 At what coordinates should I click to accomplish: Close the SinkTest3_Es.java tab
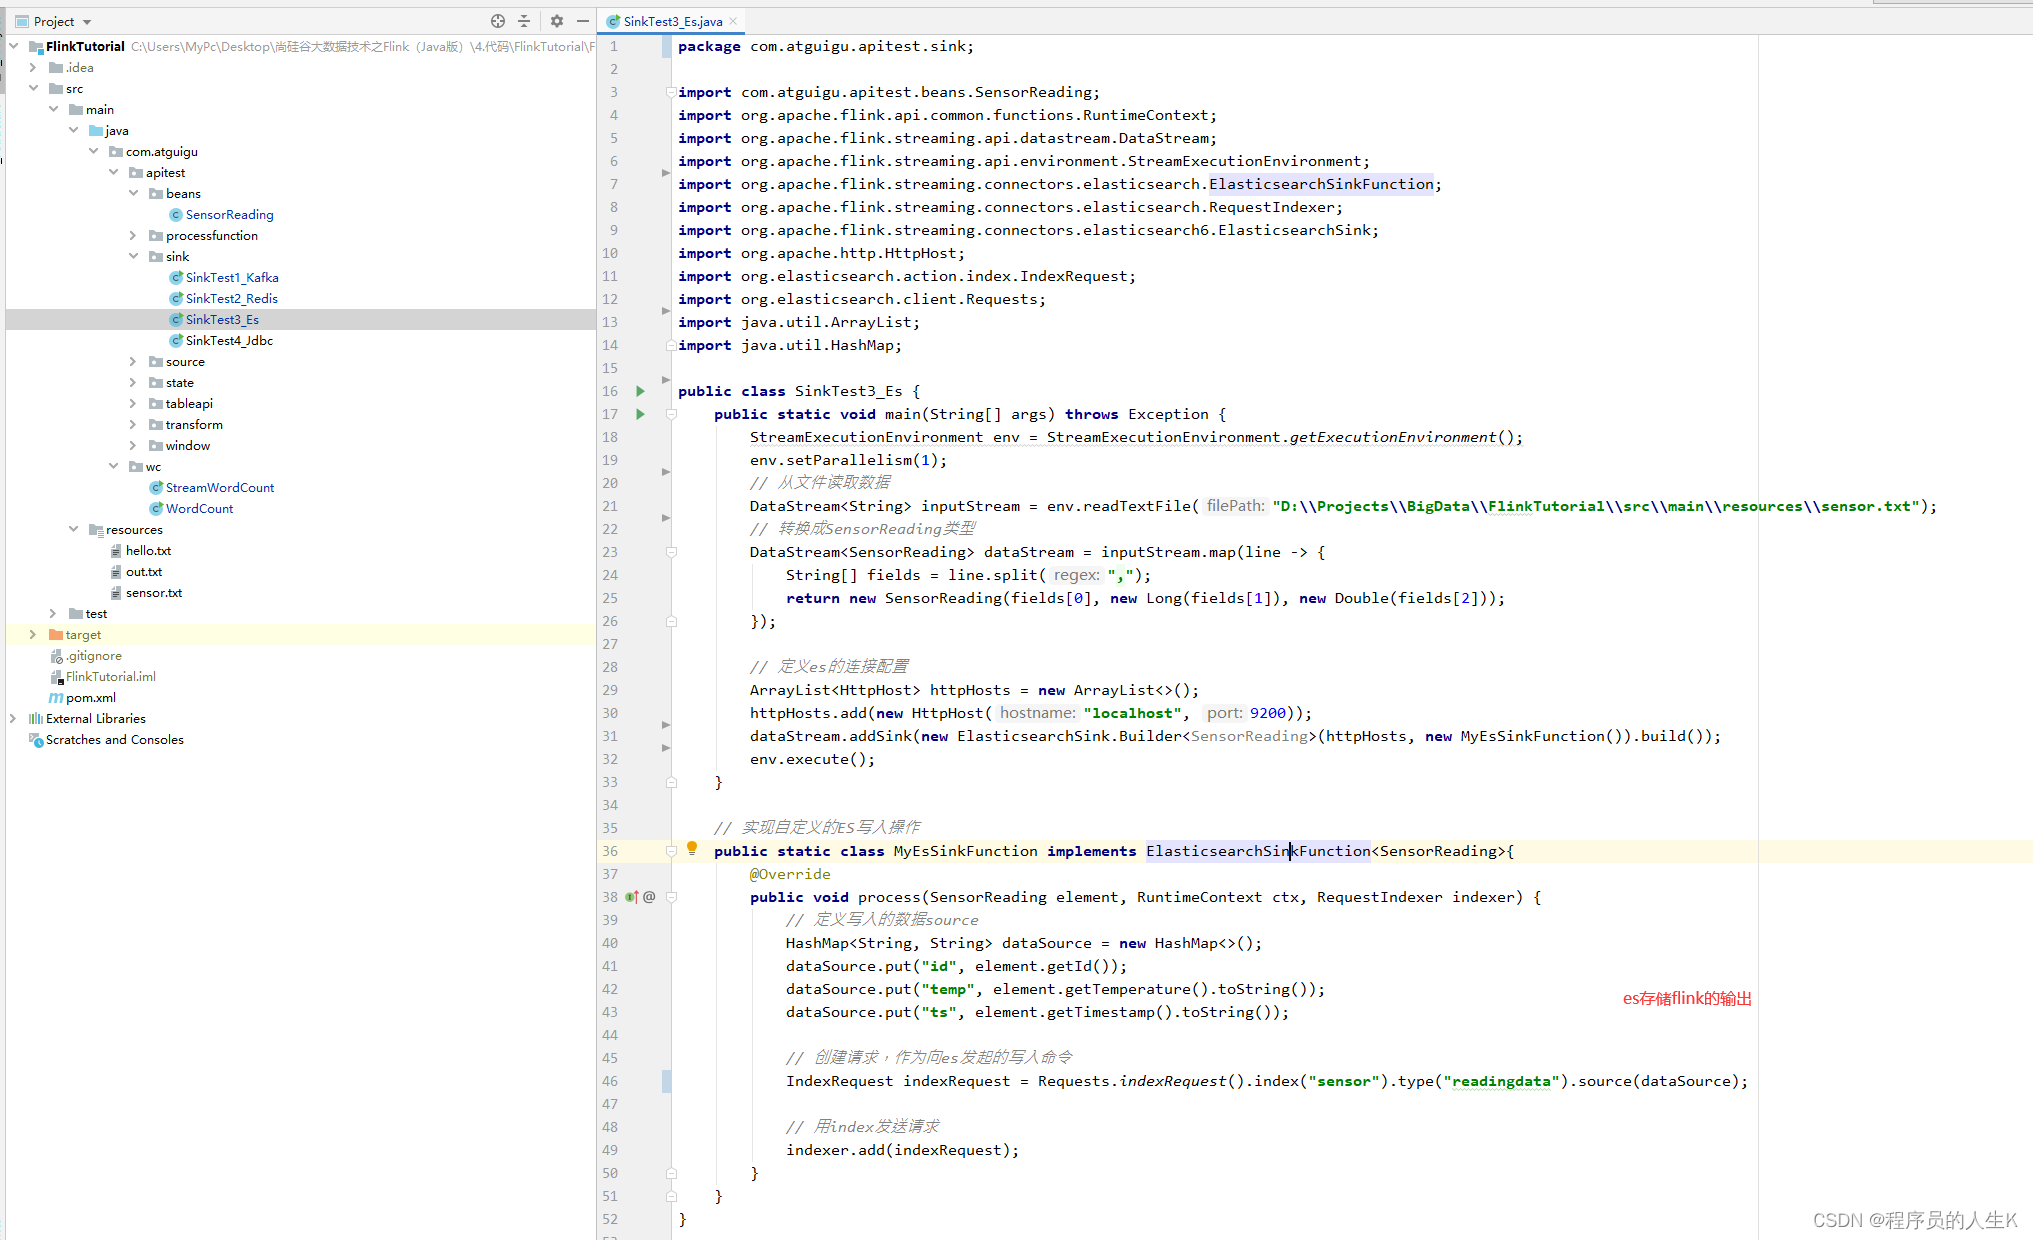[734, 21]
